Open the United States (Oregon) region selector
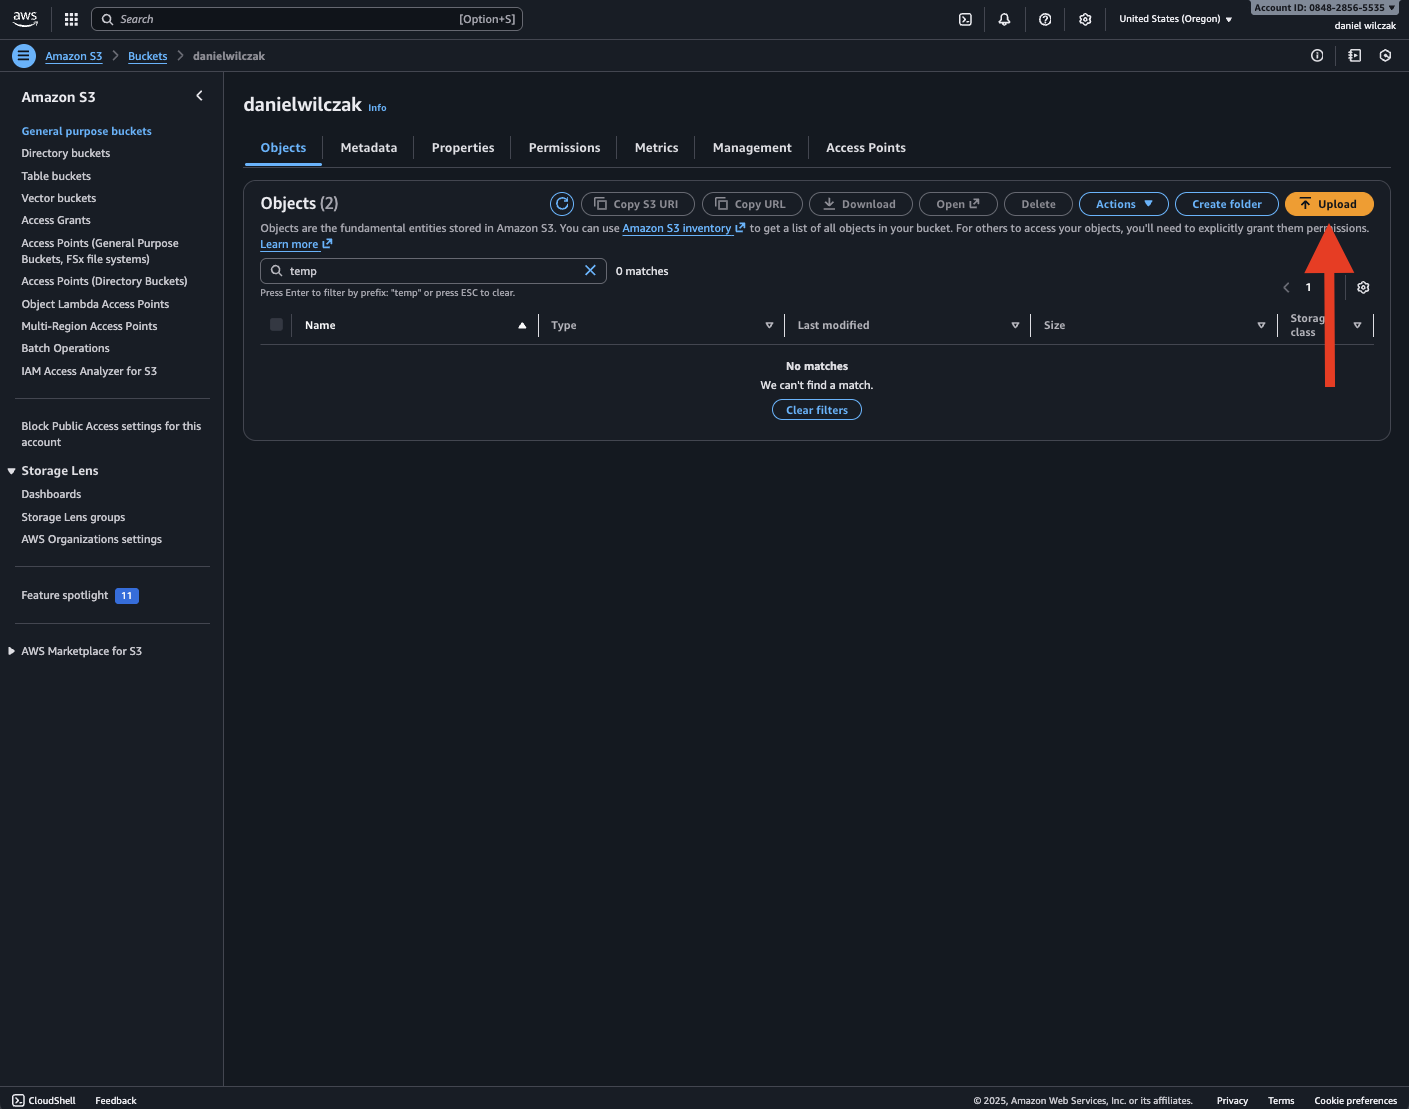Screen dimensions: 1409x1109 1175,19
